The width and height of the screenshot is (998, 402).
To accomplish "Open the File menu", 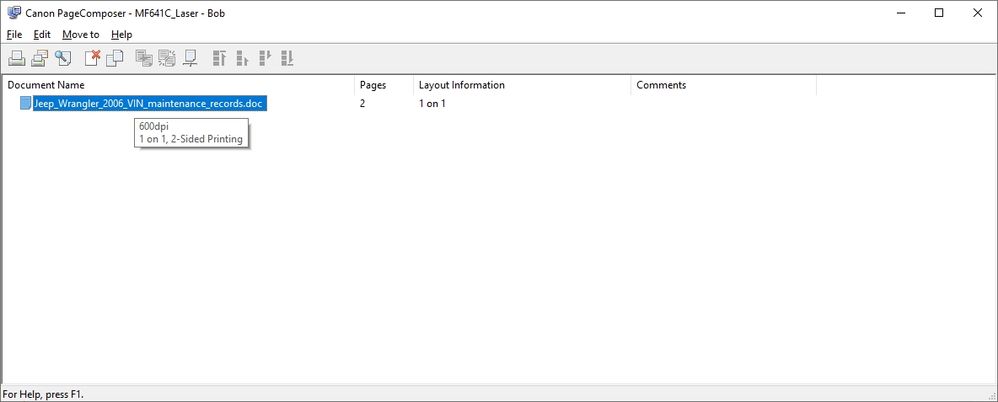I will coord(14,34).
